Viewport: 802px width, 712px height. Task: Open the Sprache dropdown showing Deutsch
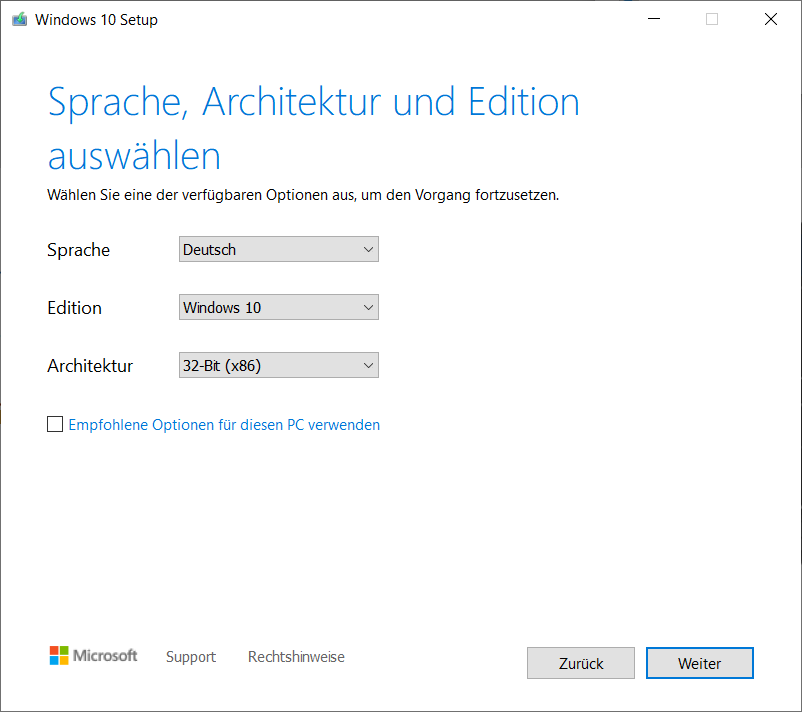[x=279, y=249]
